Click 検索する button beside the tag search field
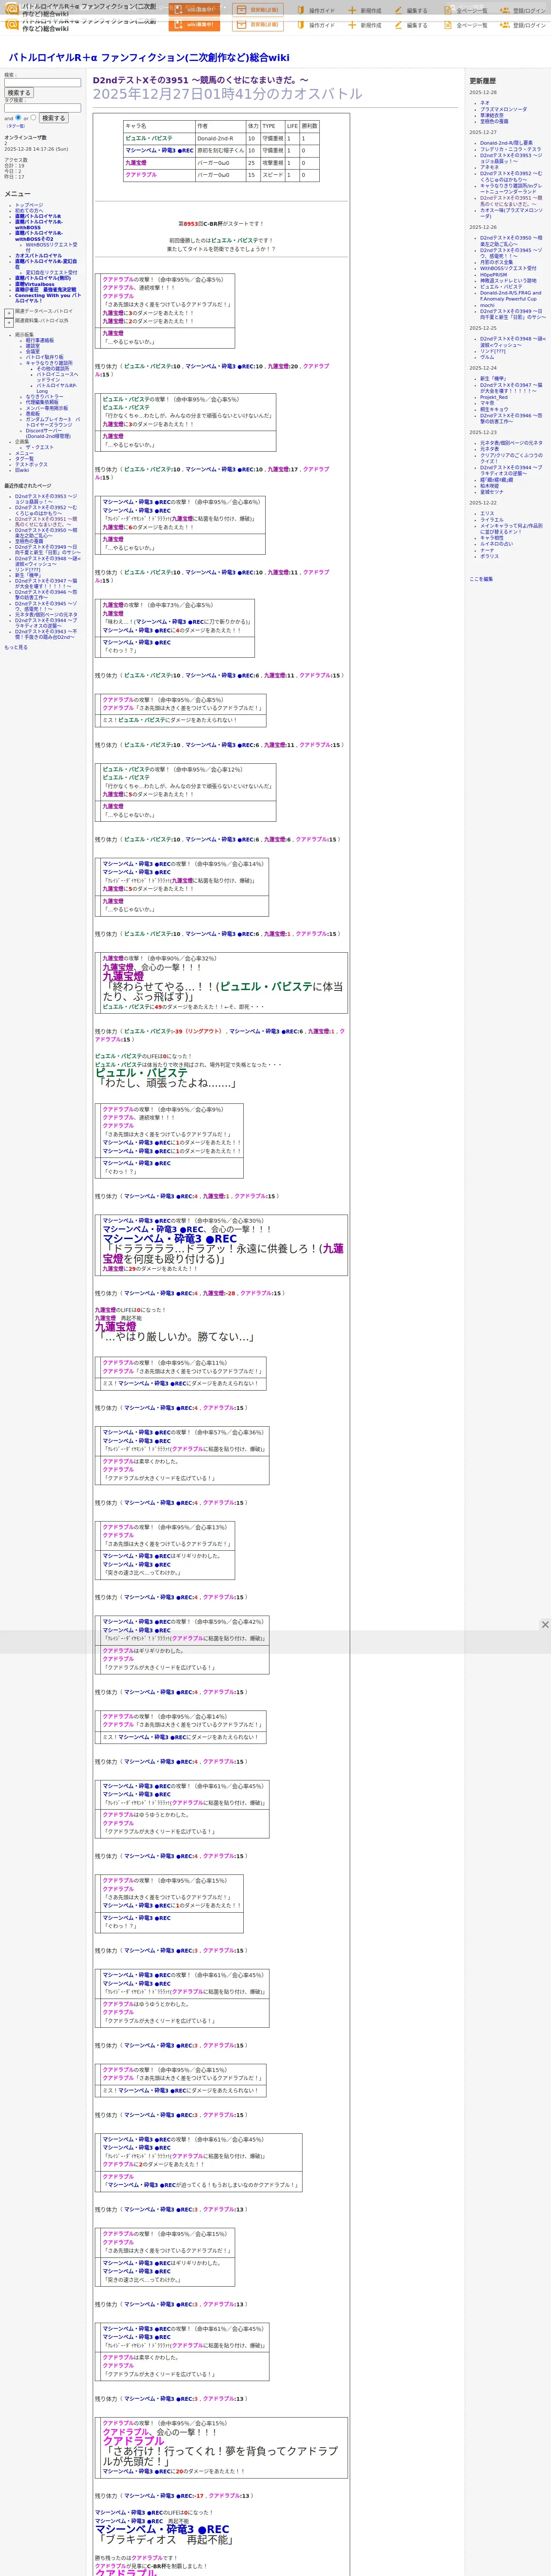 [x=53, y=118]
